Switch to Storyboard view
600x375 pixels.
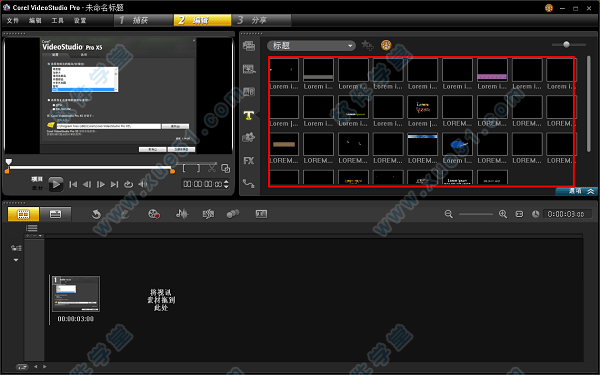tap(23, 214)
